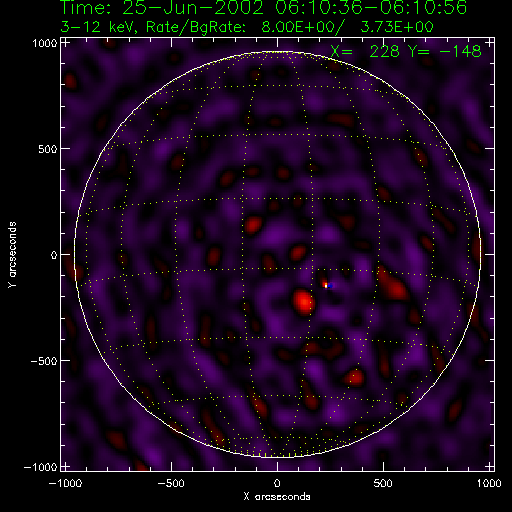
Task: Click the 1000 tick label on X axis
Action: pos(489,483)
